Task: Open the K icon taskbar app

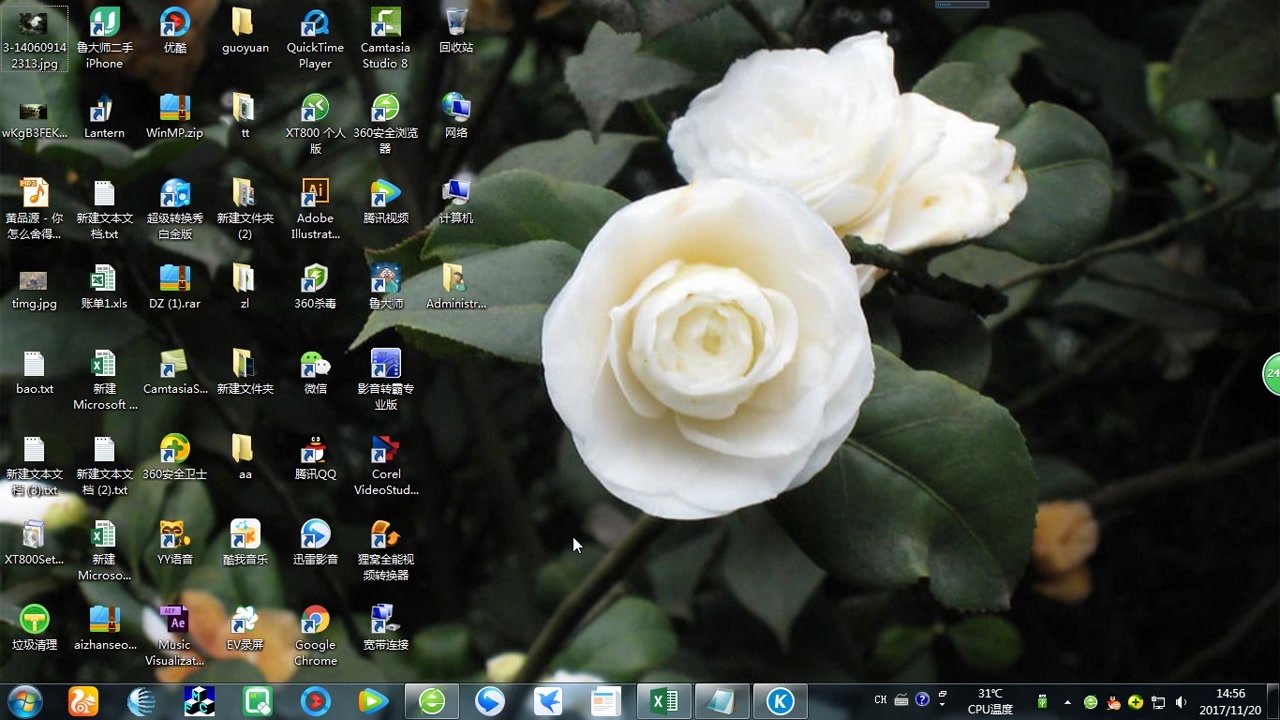Action: click(x=780, y=701)
